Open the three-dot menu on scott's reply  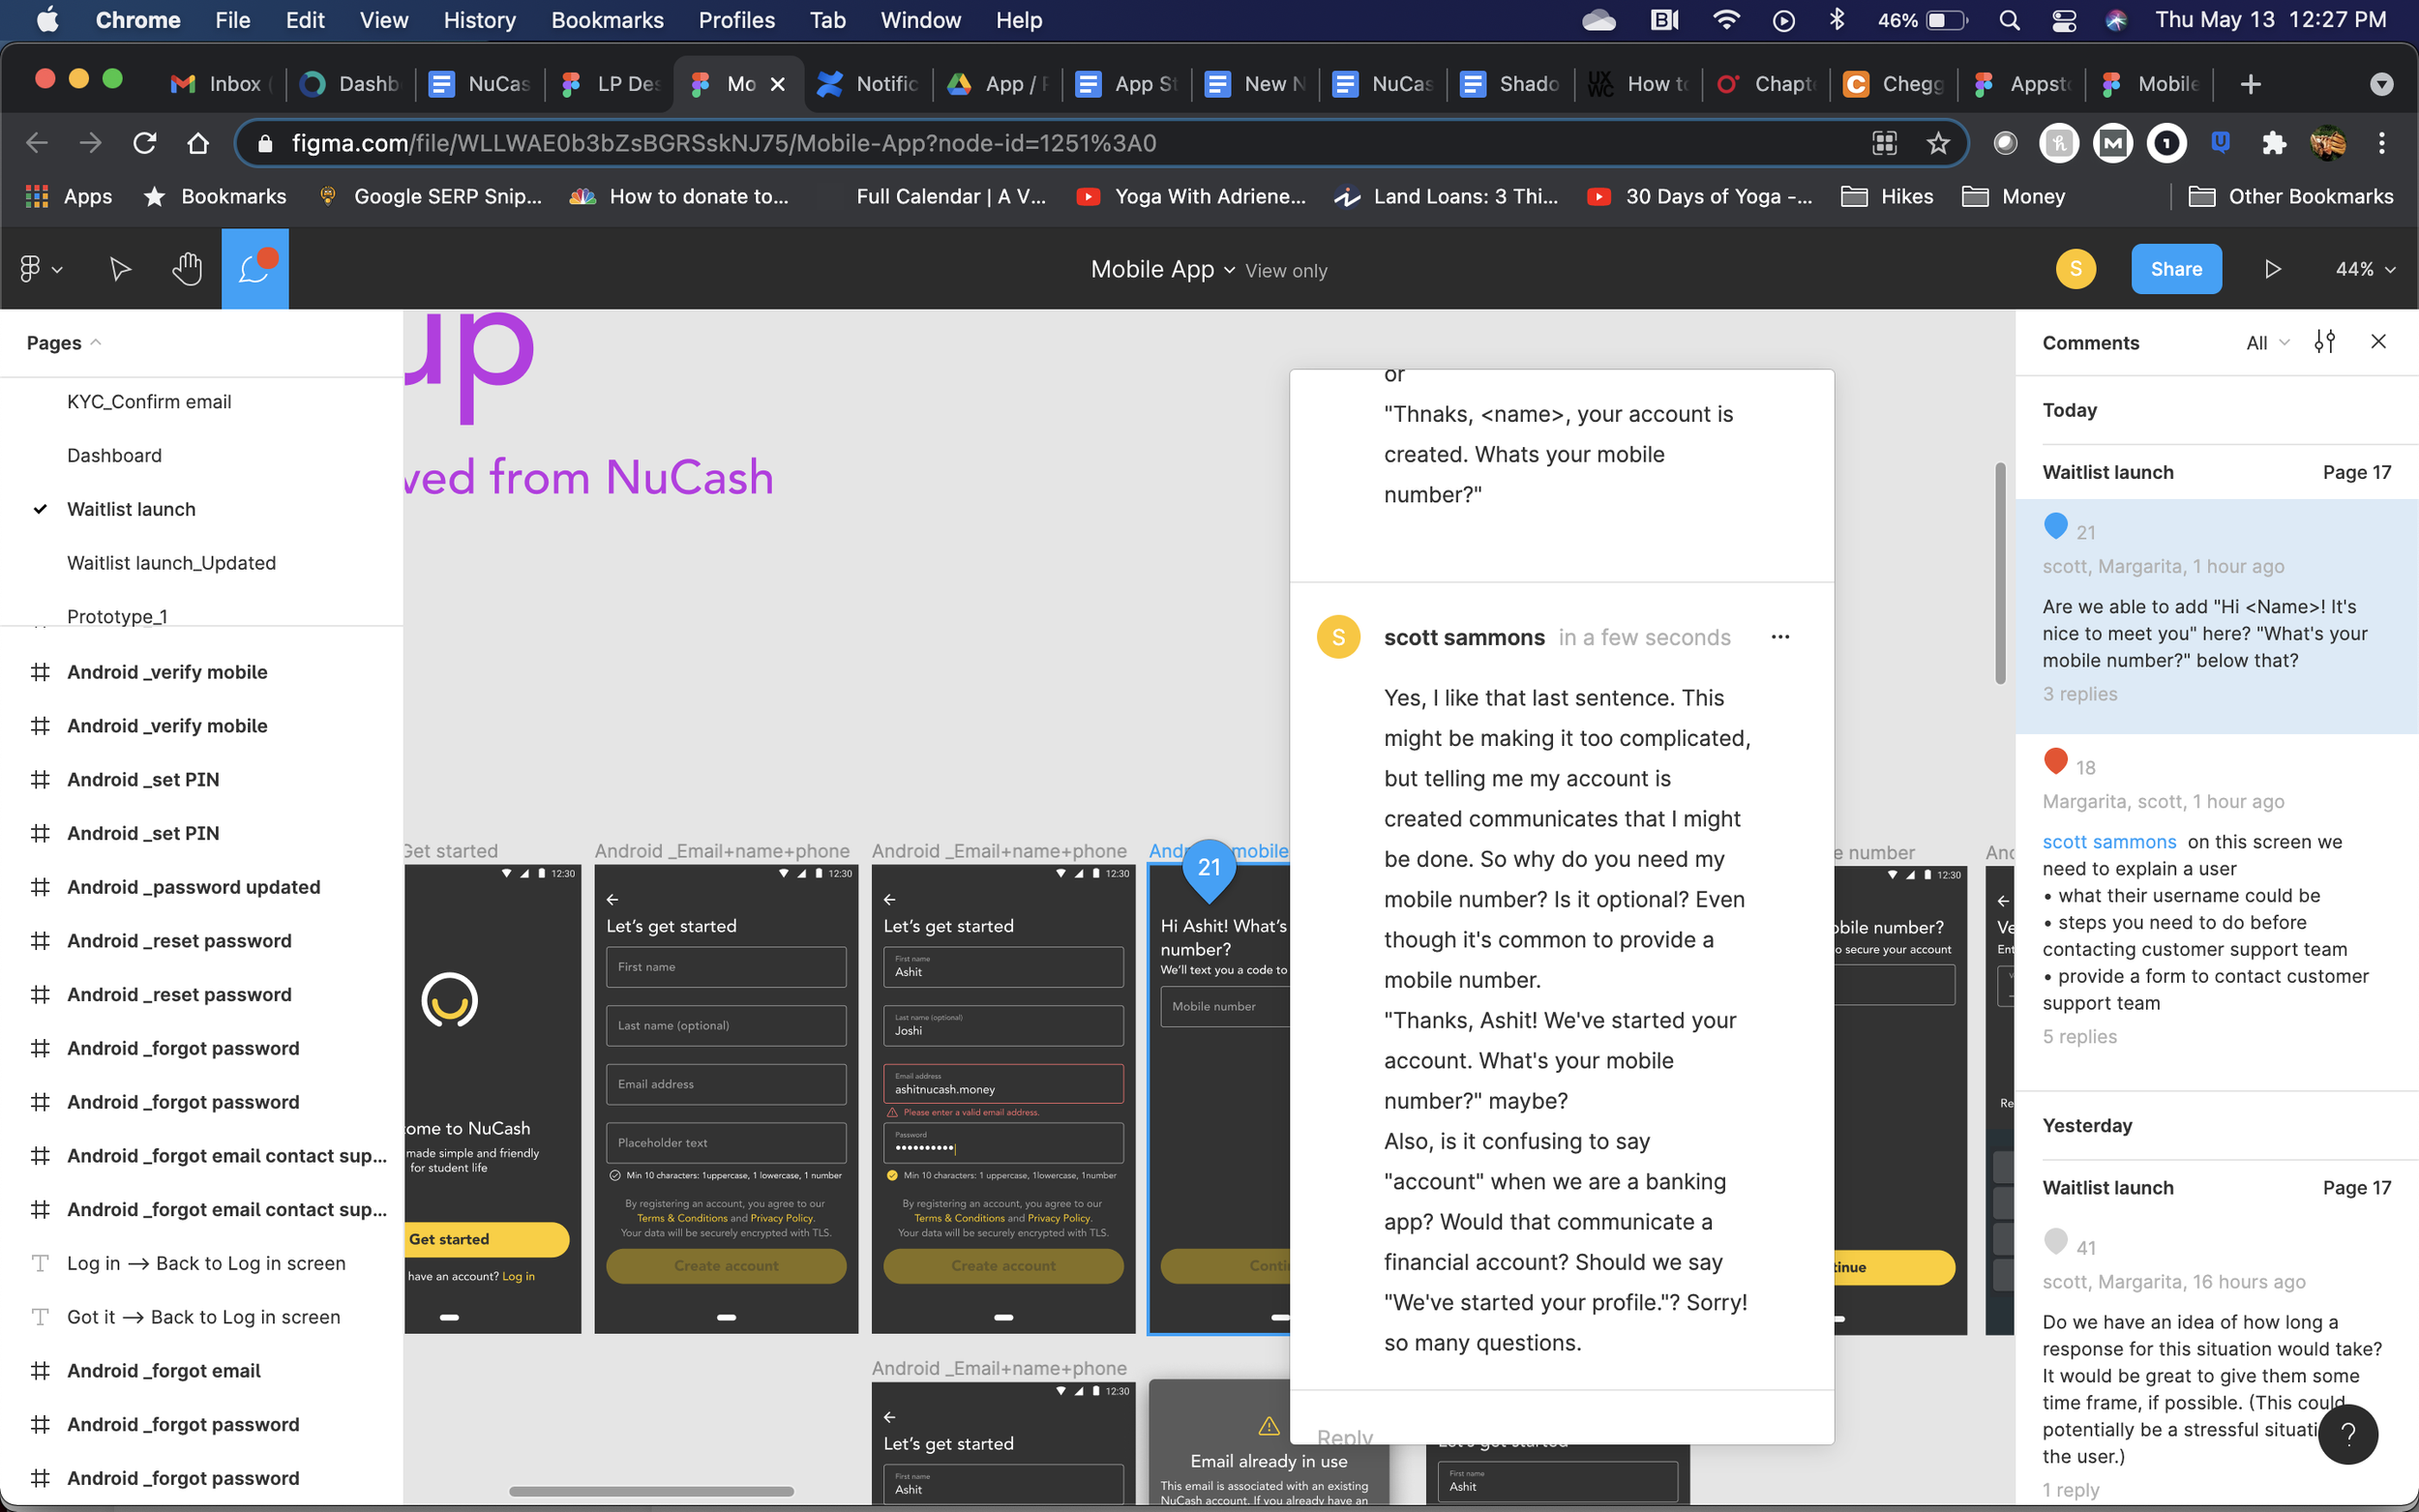(1780, 637)
